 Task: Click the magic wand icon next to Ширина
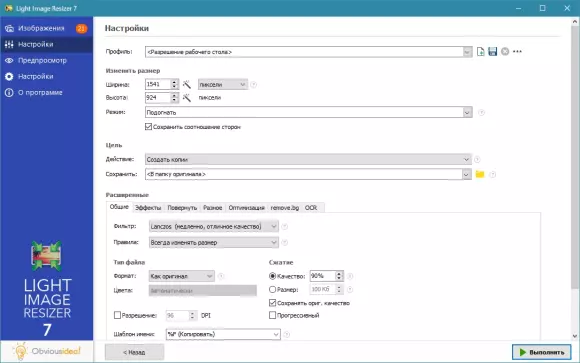tap(187, 85)
